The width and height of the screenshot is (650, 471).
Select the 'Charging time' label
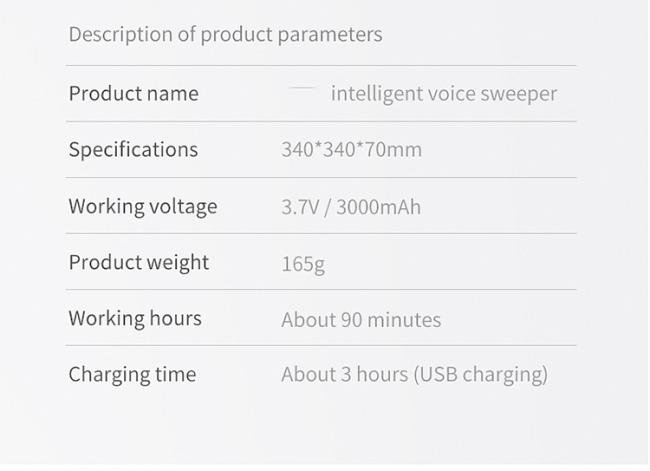132,375
